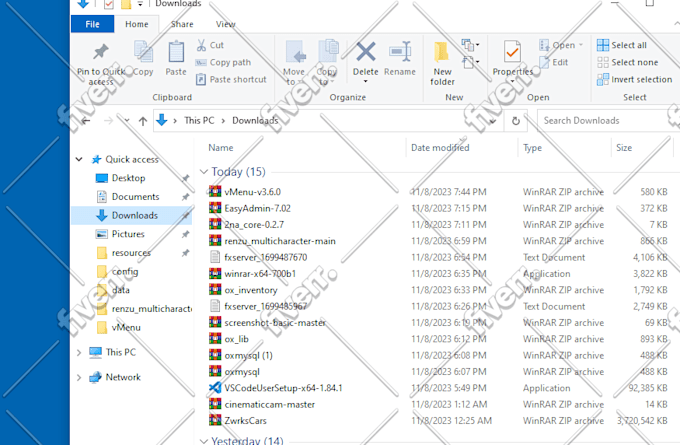The width and height of the screenshot is (680, 445).
Task: Select the ox_inventory archive
Action: (x=251, y=290)
